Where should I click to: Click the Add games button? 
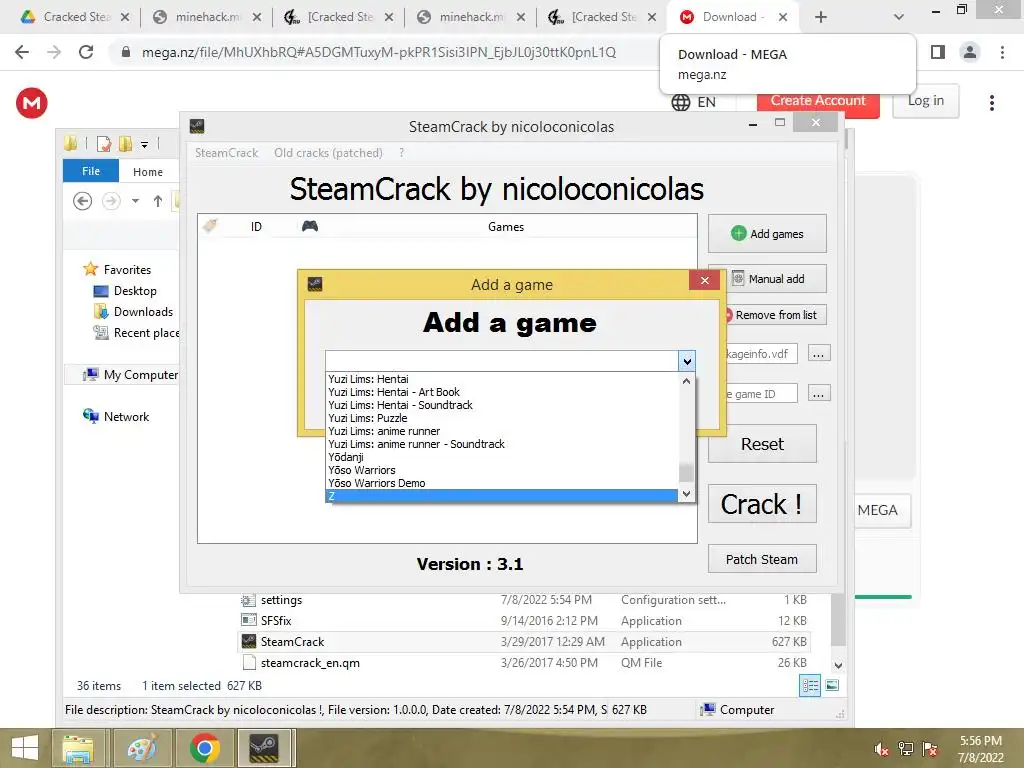pyautogui.click(x=767, y=234)
